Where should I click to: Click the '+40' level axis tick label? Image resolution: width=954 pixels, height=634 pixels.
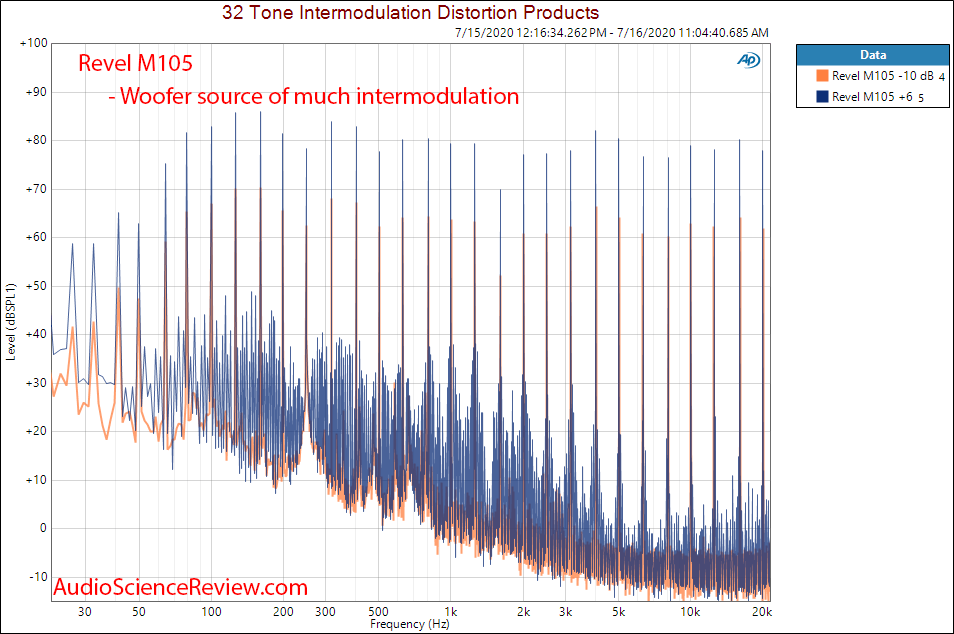point(36,334)
